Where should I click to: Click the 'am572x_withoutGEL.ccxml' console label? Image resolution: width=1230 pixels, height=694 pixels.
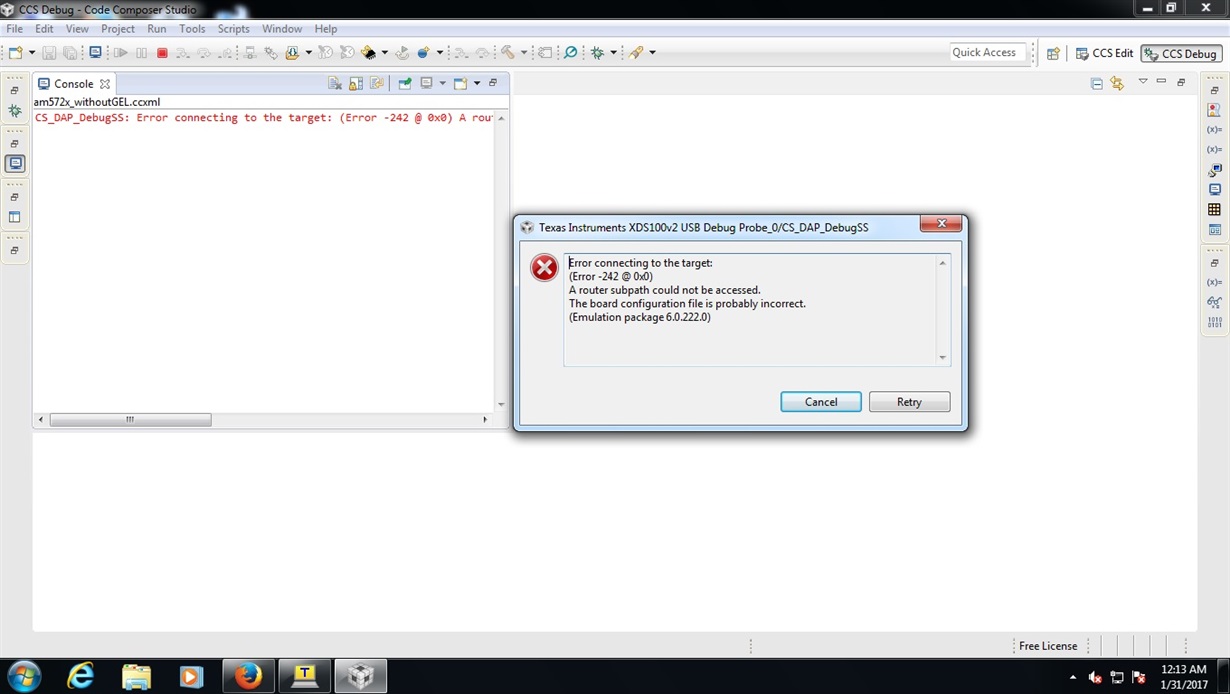[x=97, y=102]
